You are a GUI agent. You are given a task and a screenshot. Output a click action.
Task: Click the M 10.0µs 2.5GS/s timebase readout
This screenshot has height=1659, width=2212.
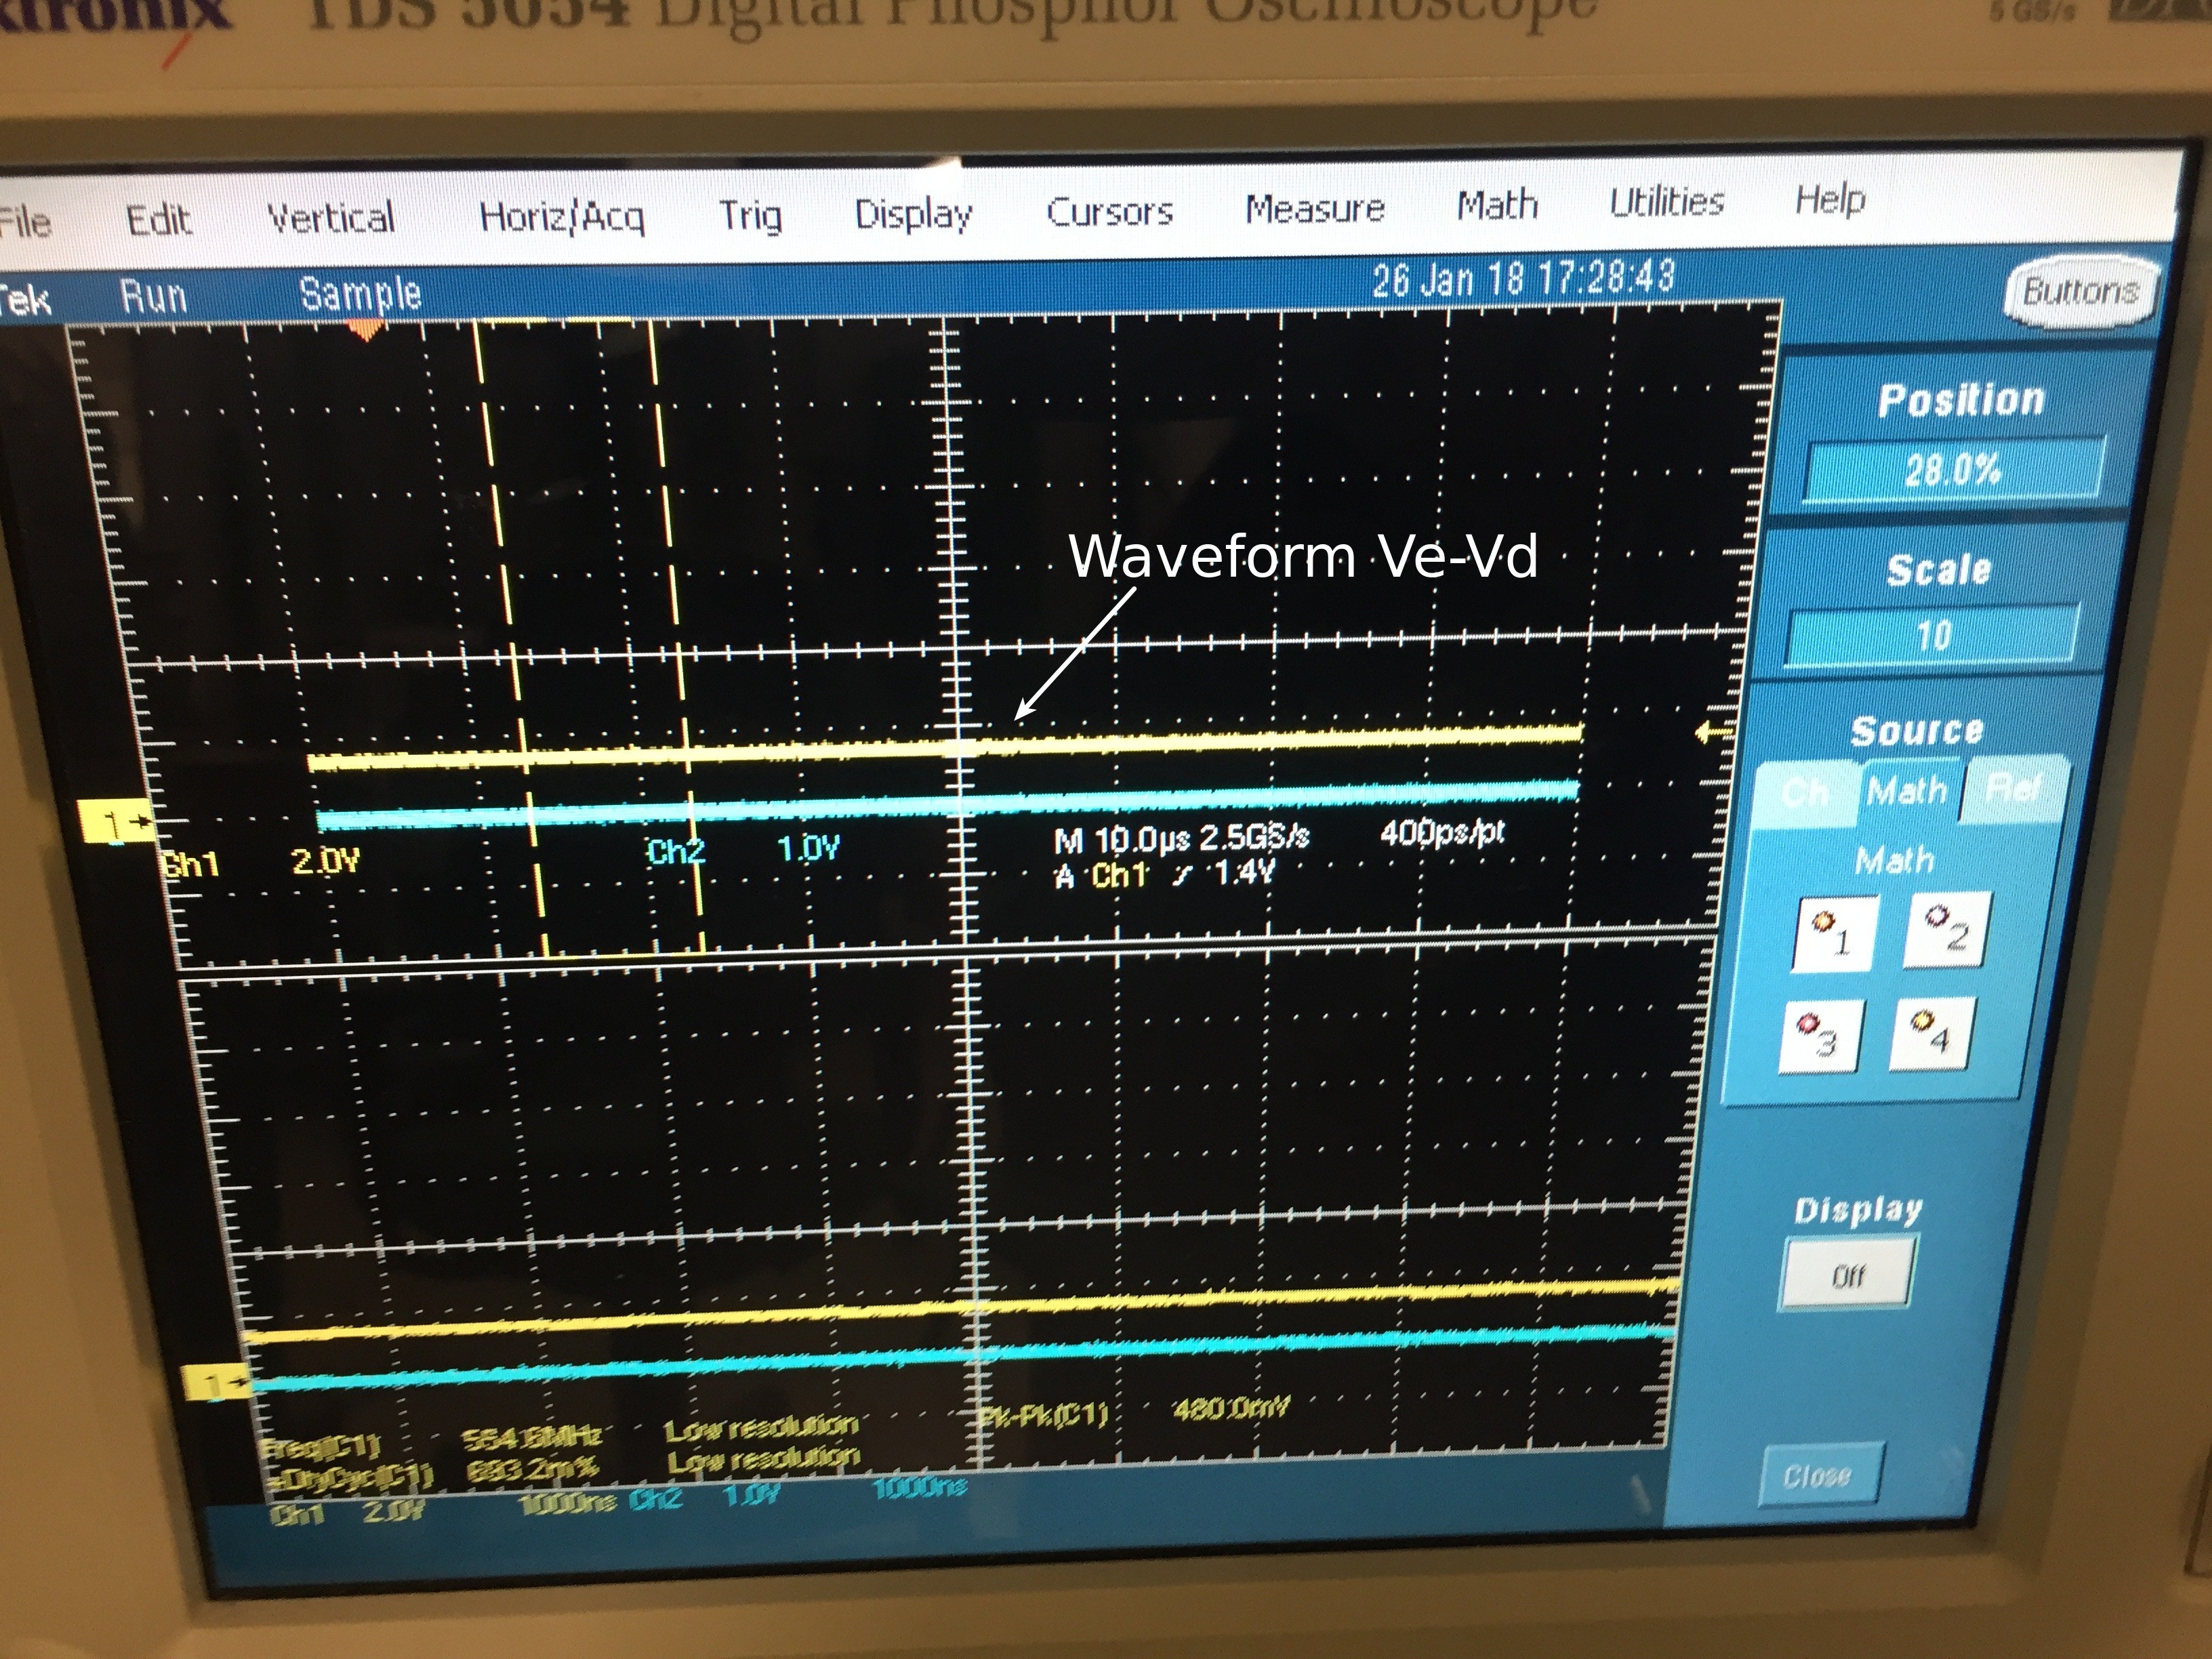1182,838
